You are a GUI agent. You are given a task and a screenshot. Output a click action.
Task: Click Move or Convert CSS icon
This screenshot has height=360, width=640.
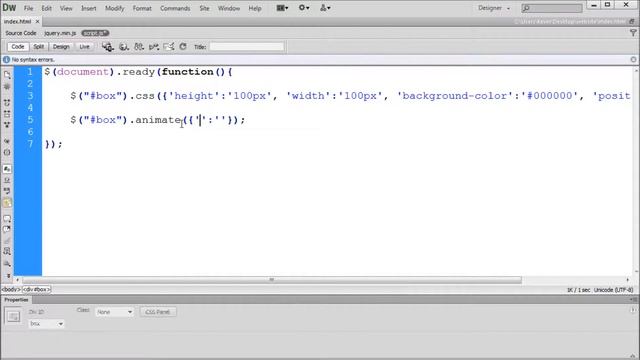point(7,264)
